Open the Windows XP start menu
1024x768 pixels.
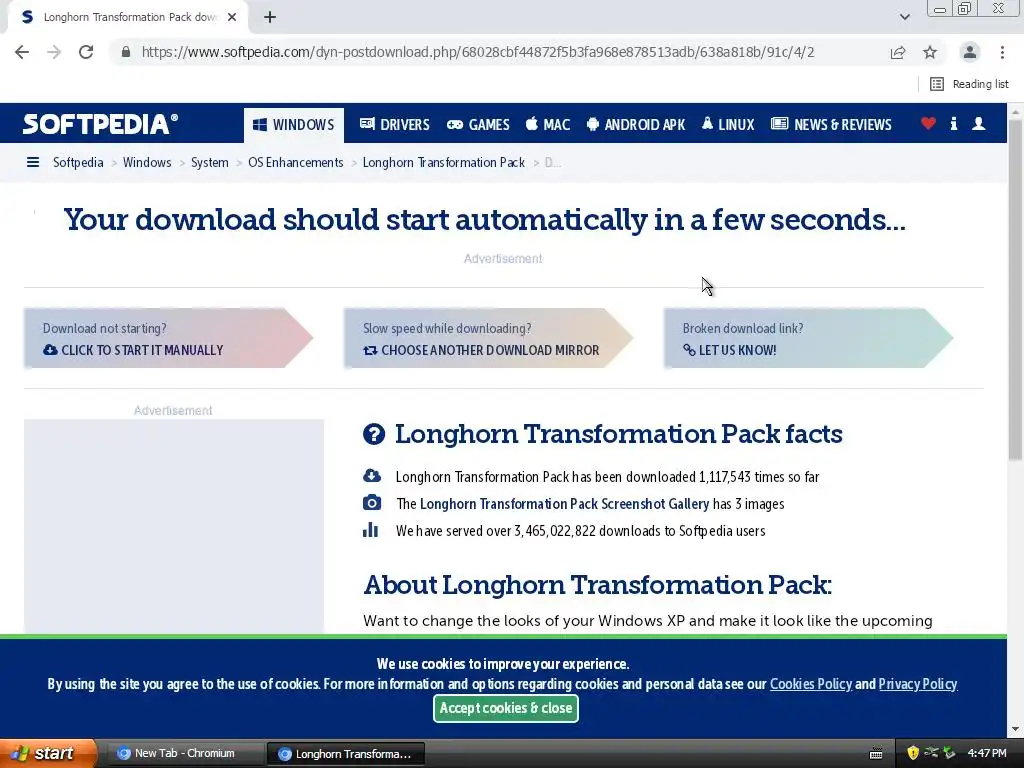(x=47, y=753)
